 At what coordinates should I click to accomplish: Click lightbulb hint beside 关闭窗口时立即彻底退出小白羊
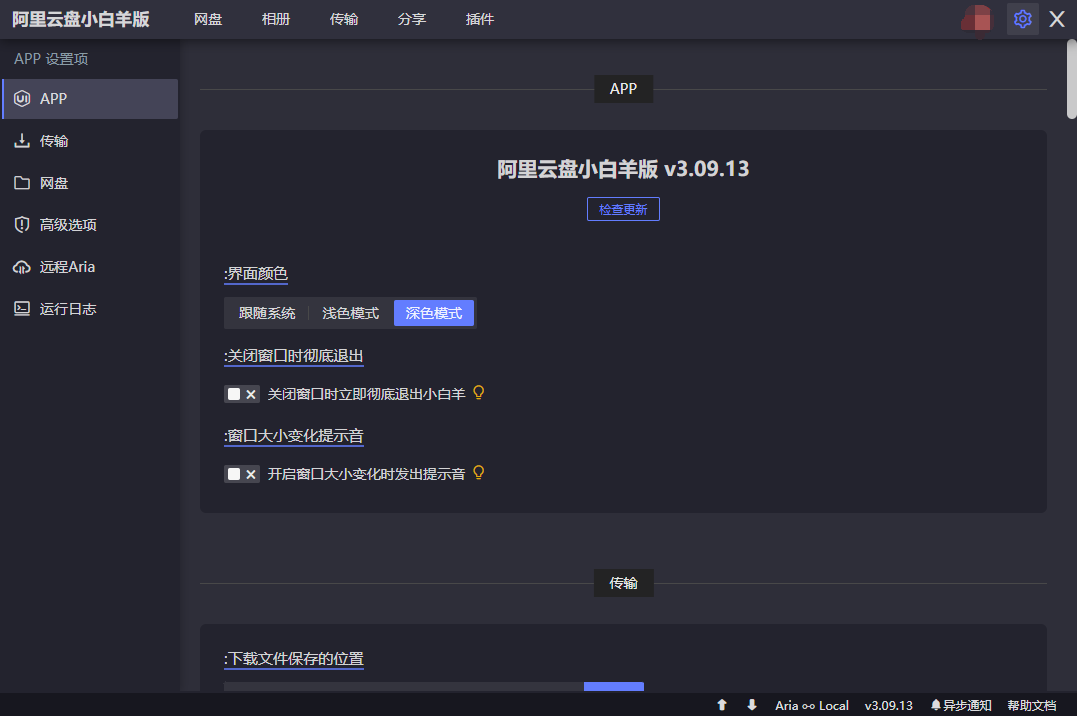pyautogui.click(x=479, y=393)
